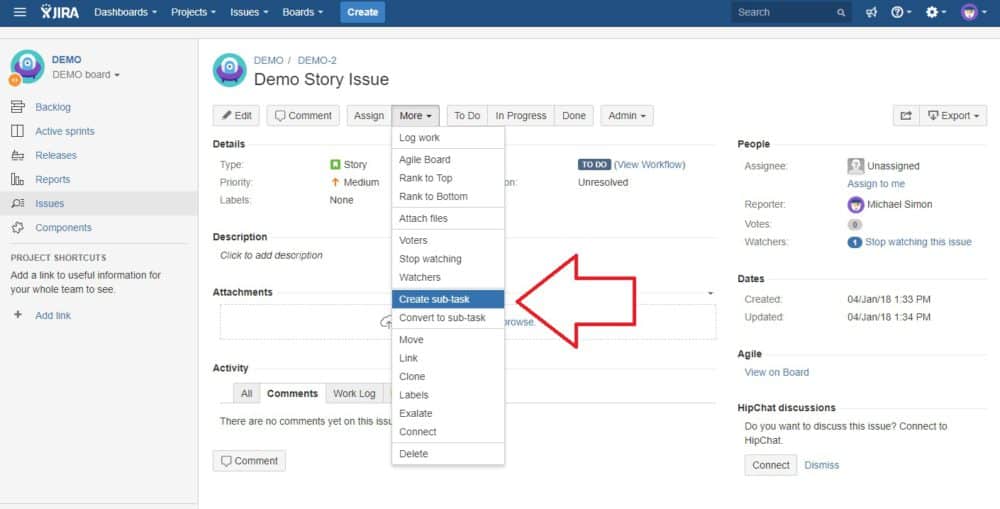Click the Assign to me link
Screen dimensions: 1000x509
pos(876,184)
